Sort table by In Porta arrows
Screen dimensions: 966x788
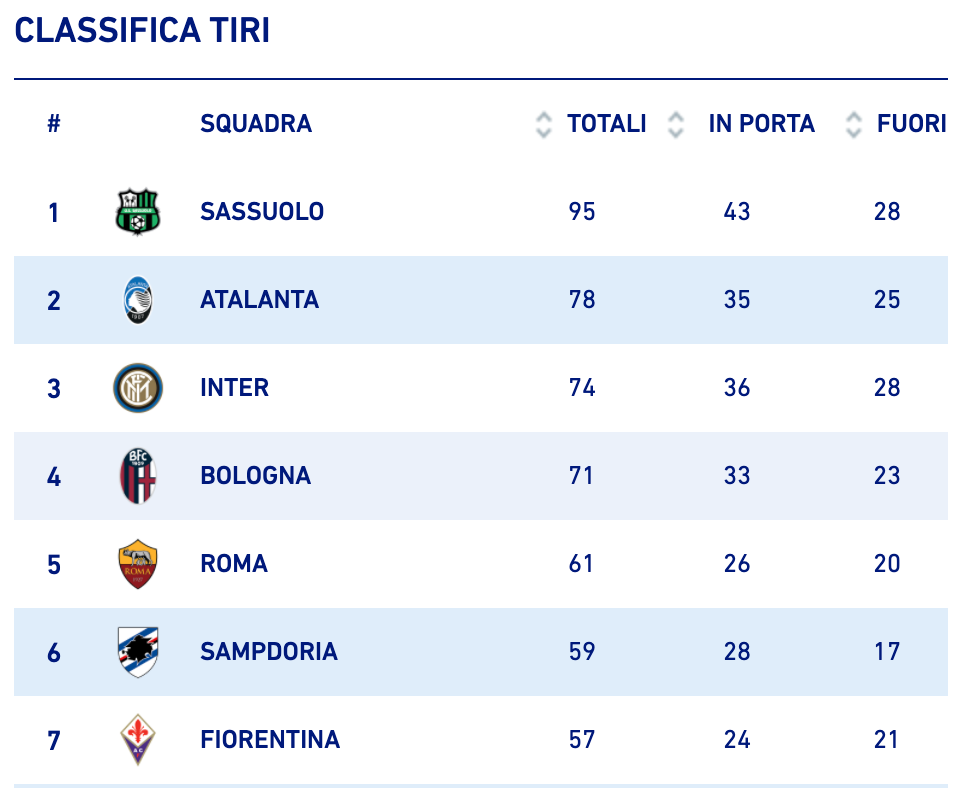[676, 124]
